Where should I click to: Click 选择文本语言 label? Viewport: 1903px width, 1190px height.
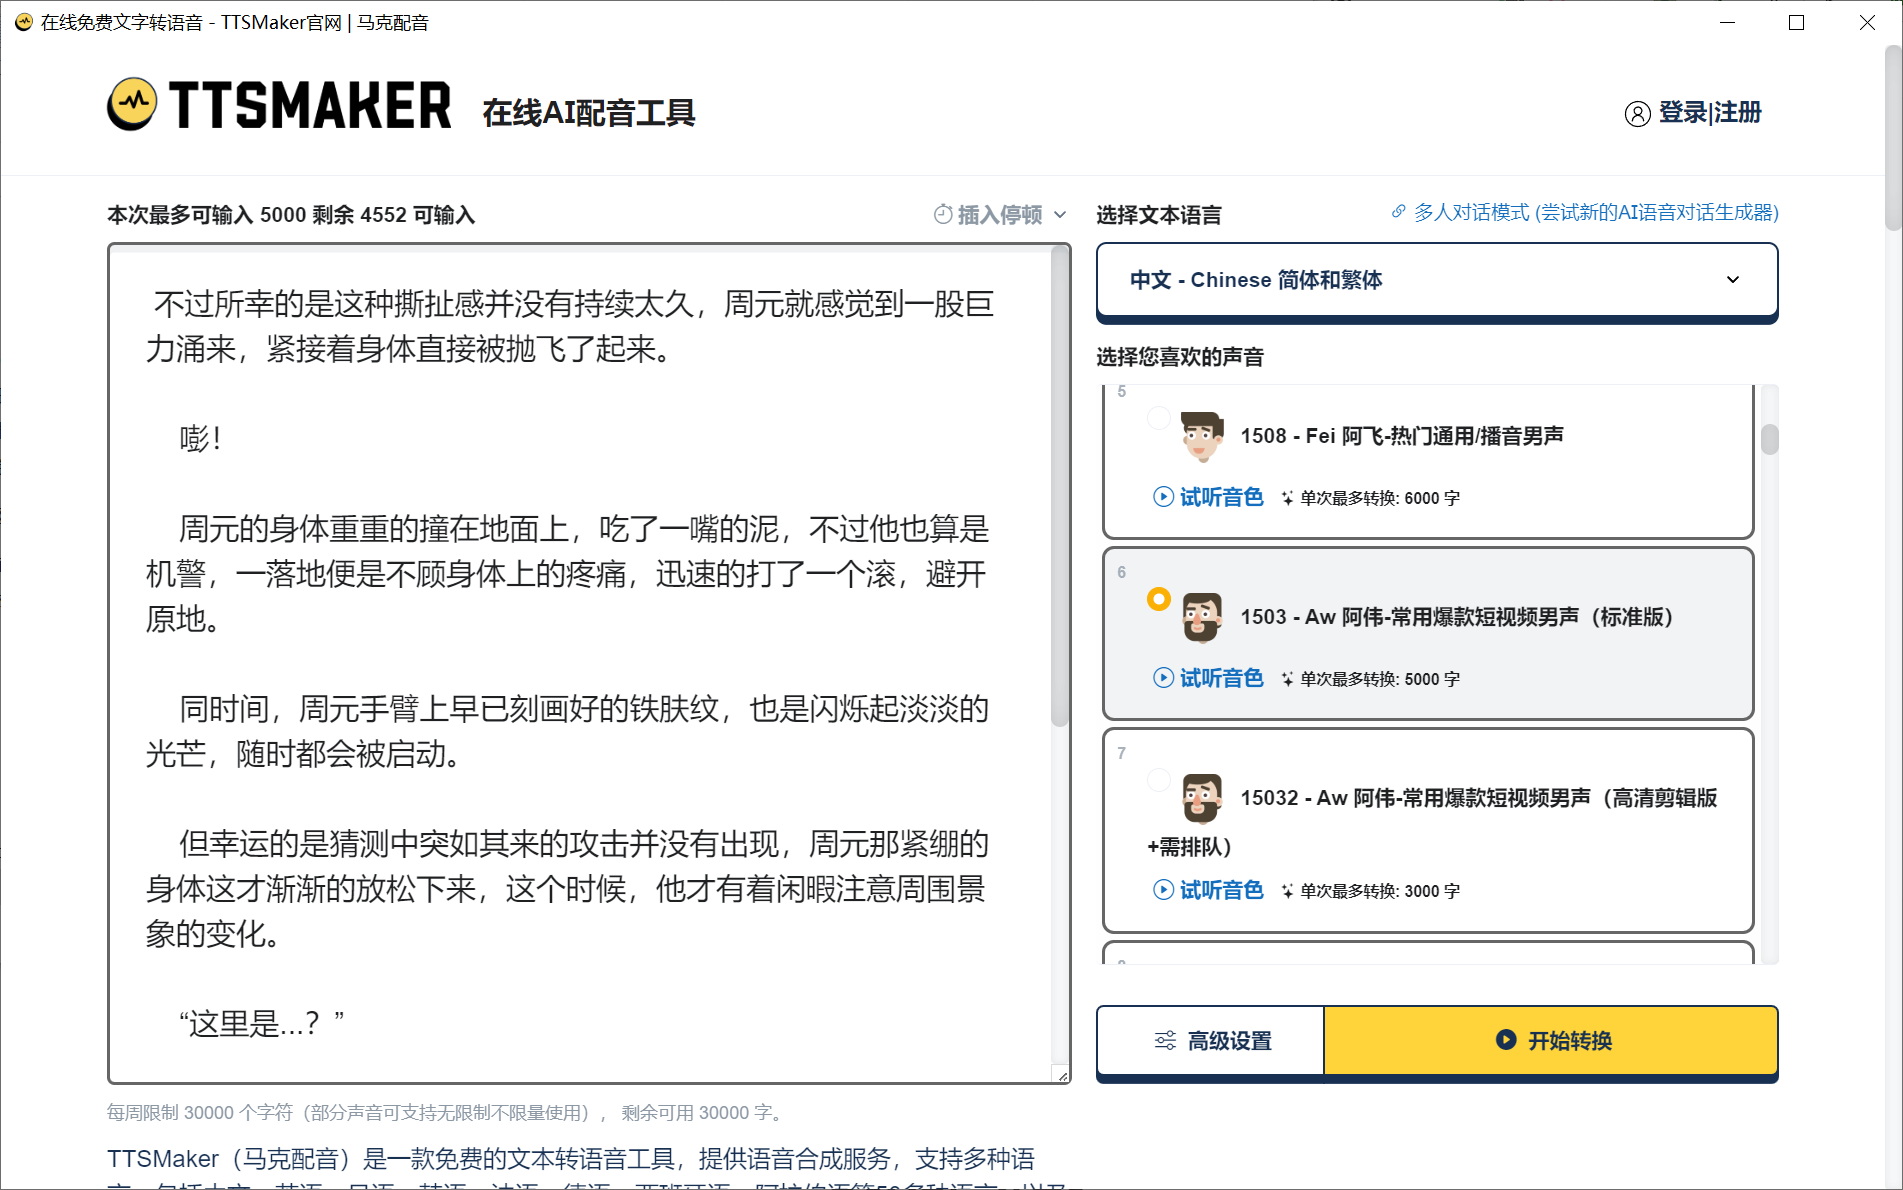click(x=1159, y=215)
